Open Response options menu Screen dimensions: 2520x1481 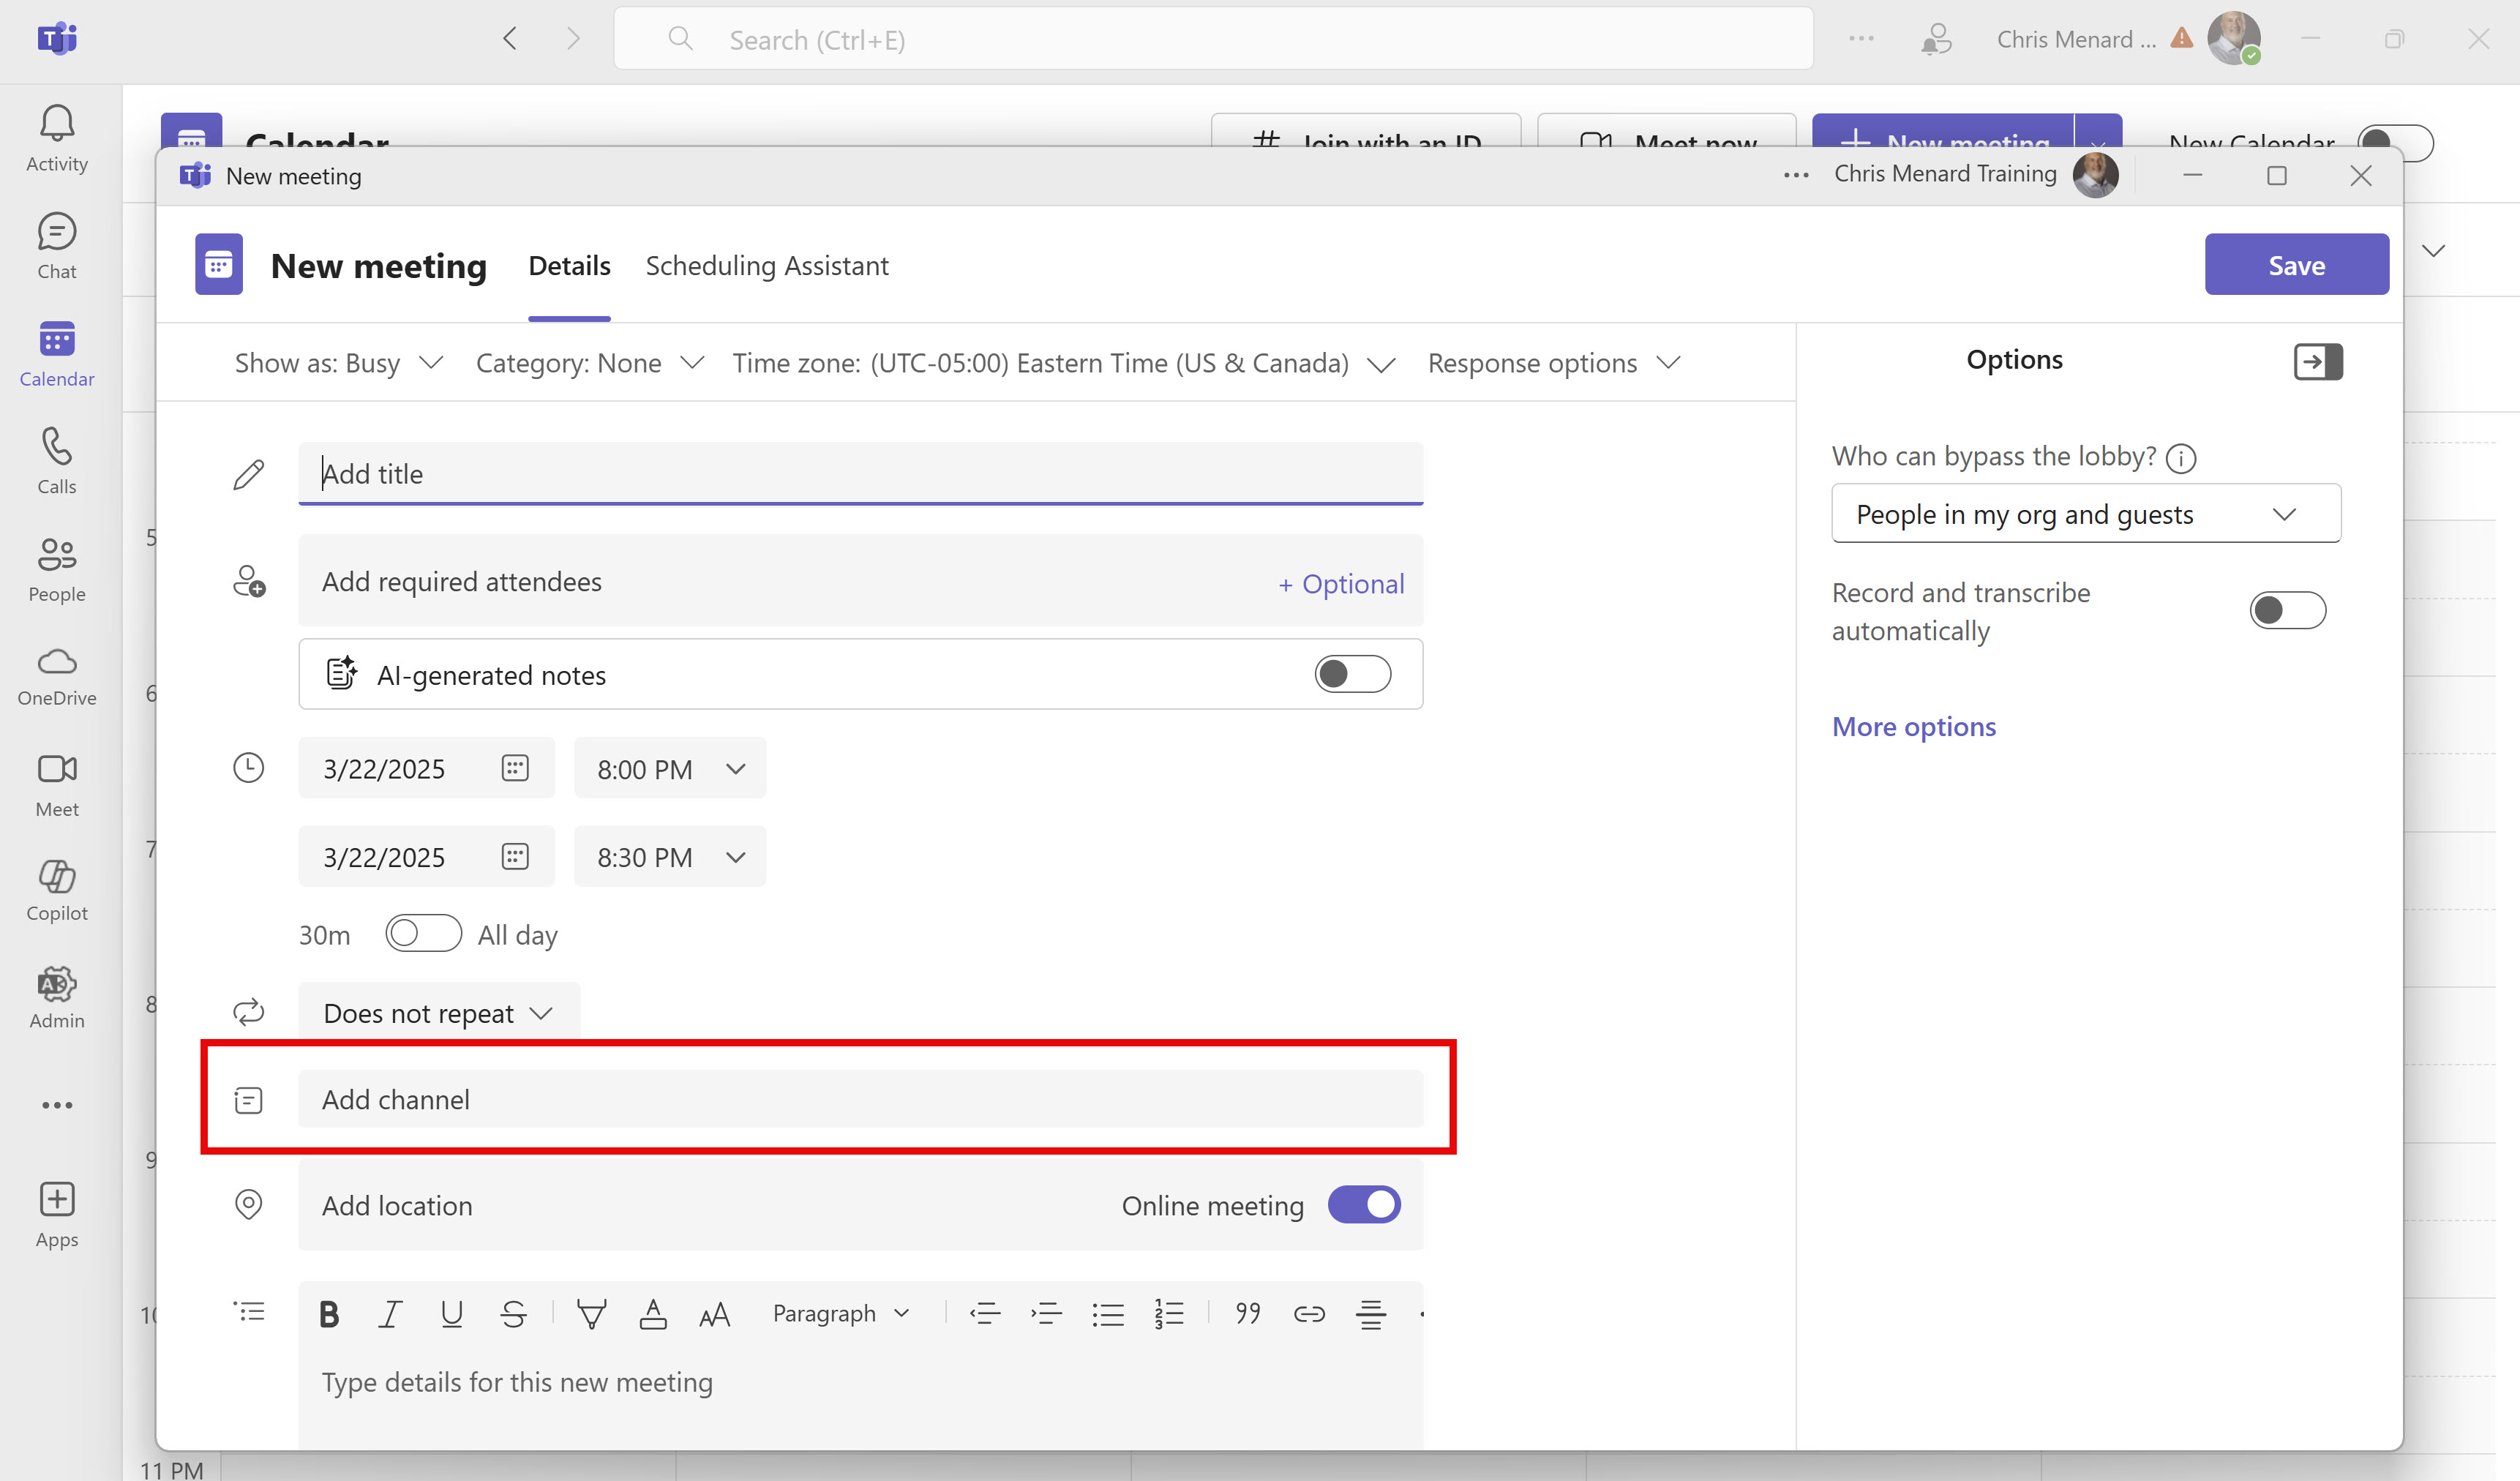(x=1553, y=363)
